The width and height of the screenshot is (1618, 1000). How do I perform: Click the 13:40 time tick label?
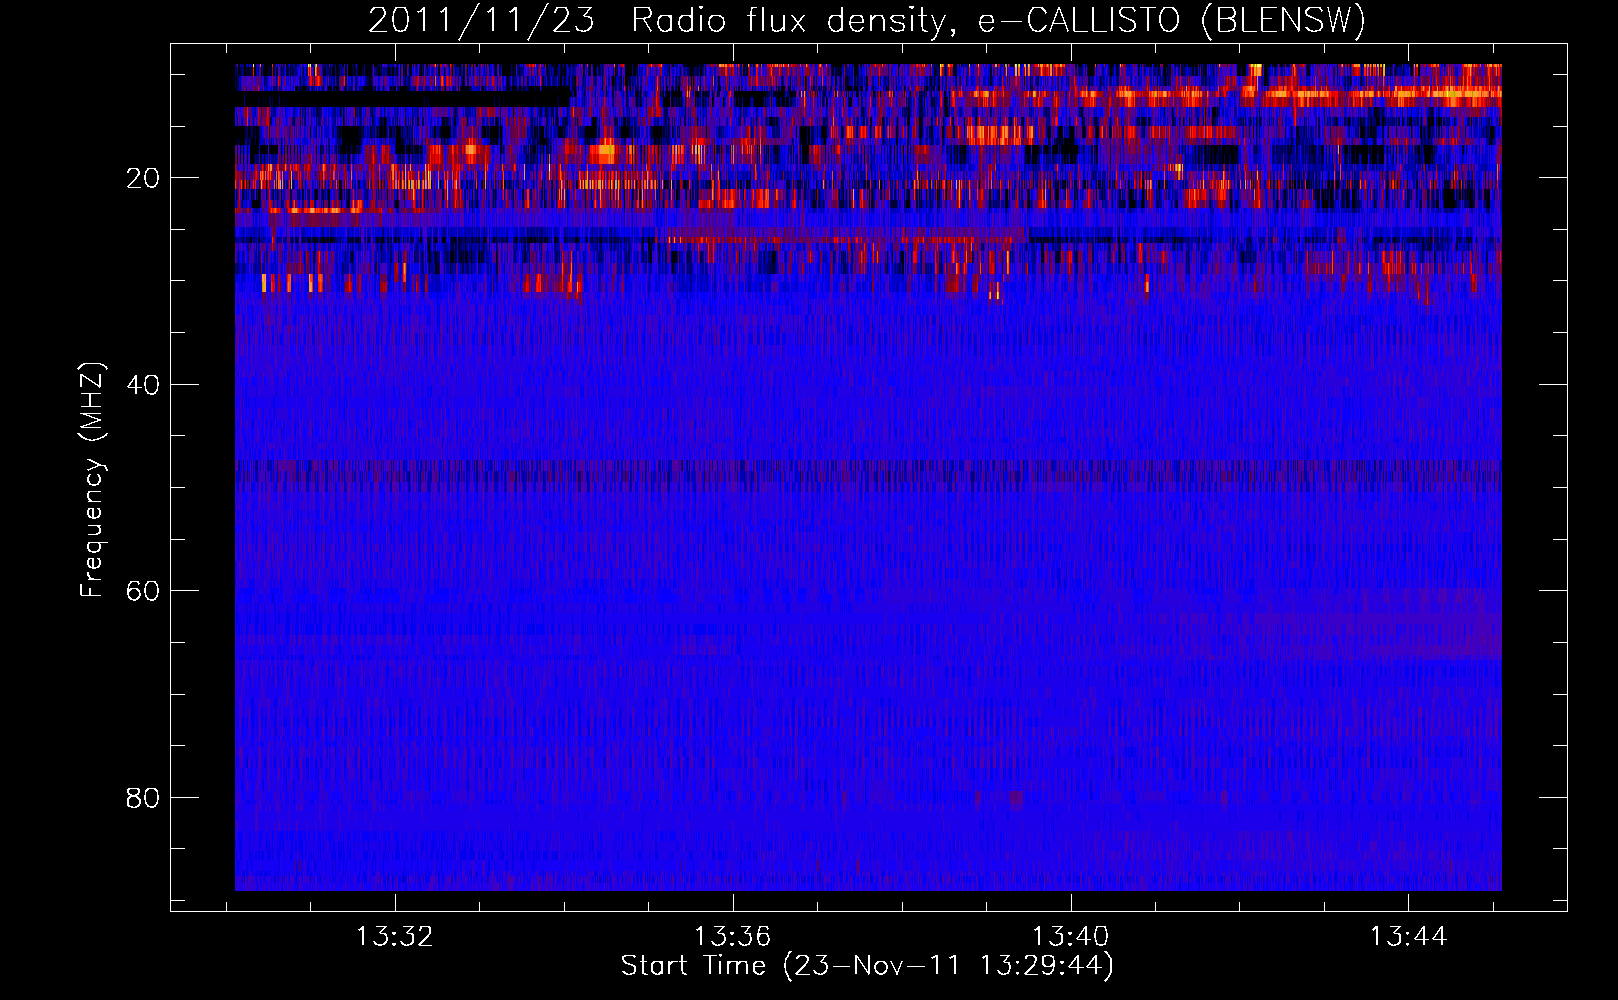(x=1071, y=937)
